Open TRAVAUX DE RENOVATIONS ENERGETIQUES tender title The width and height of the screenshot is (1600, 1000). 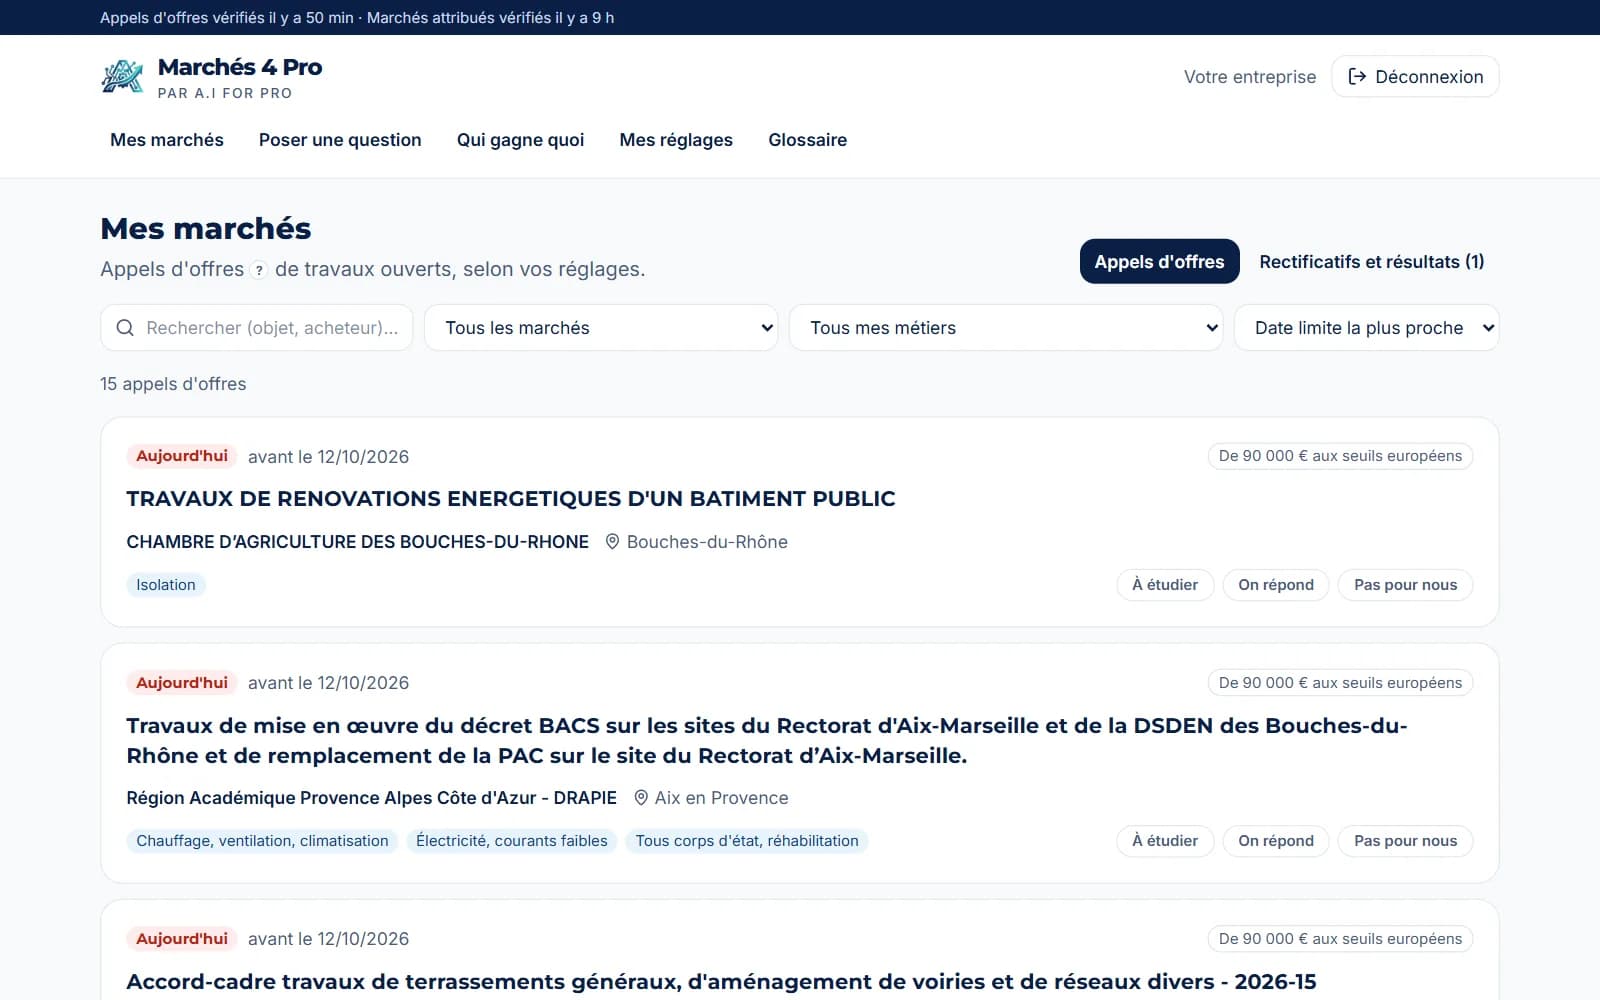coord(511,499)
